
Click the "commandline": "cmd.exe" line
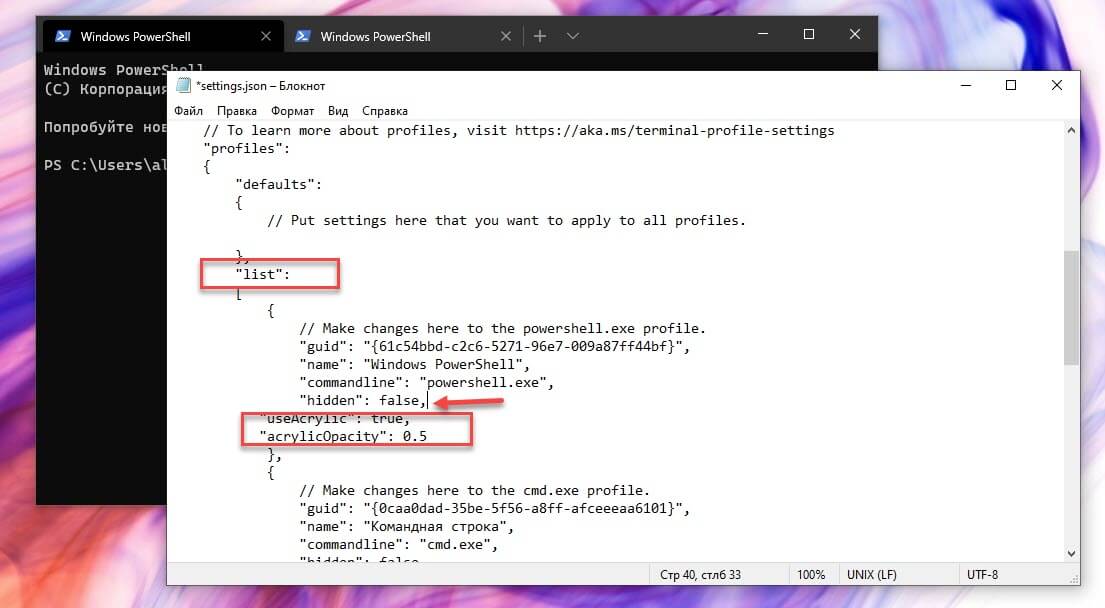coord(399,544)
